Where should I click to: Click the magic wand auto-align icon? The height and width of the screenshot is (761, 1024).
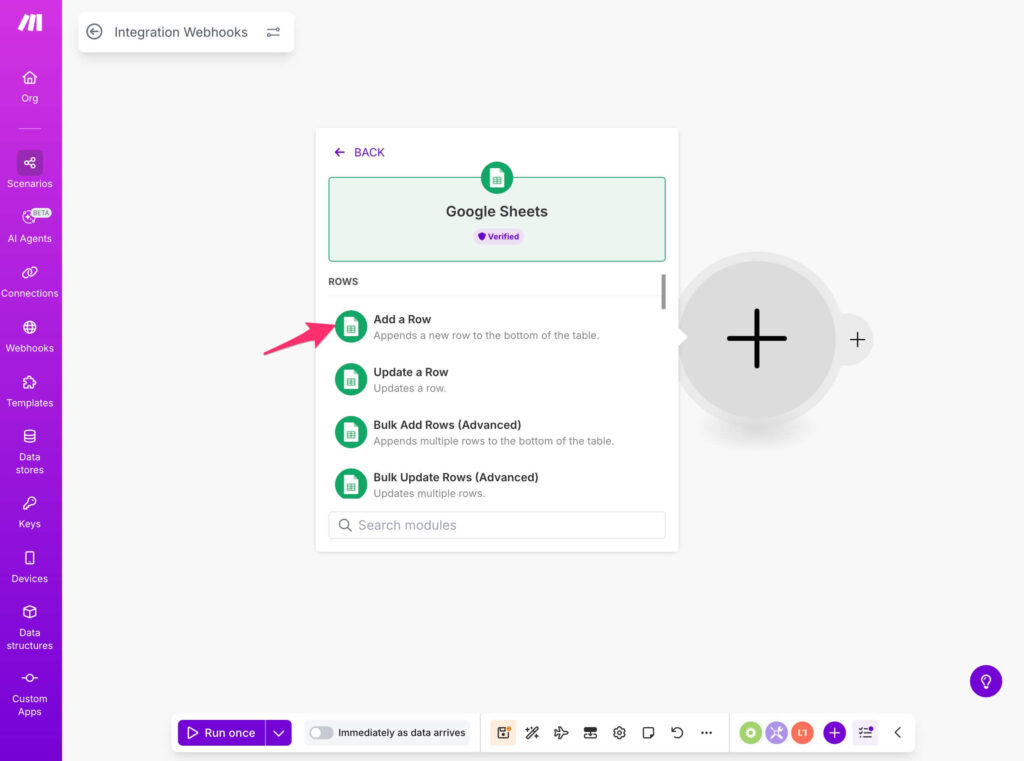[532, 733]
